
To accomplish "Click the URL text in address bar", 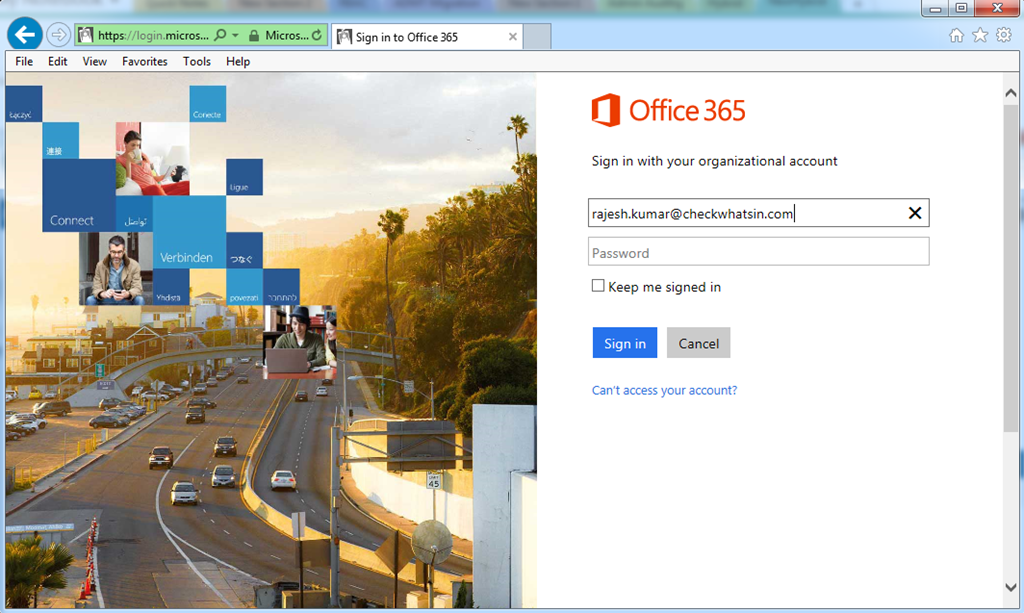I will coord(153,35).
